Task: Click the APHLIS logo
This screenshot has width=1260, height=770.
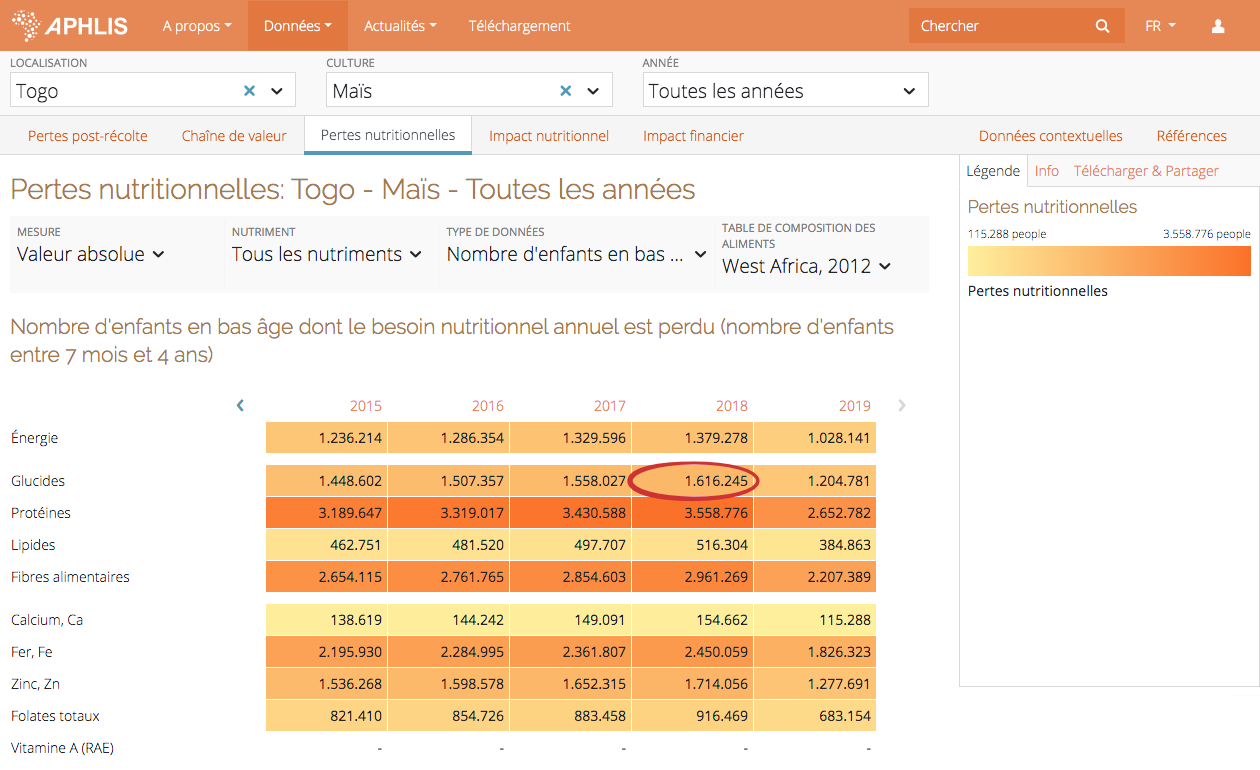Action: (x=70, y=26)
